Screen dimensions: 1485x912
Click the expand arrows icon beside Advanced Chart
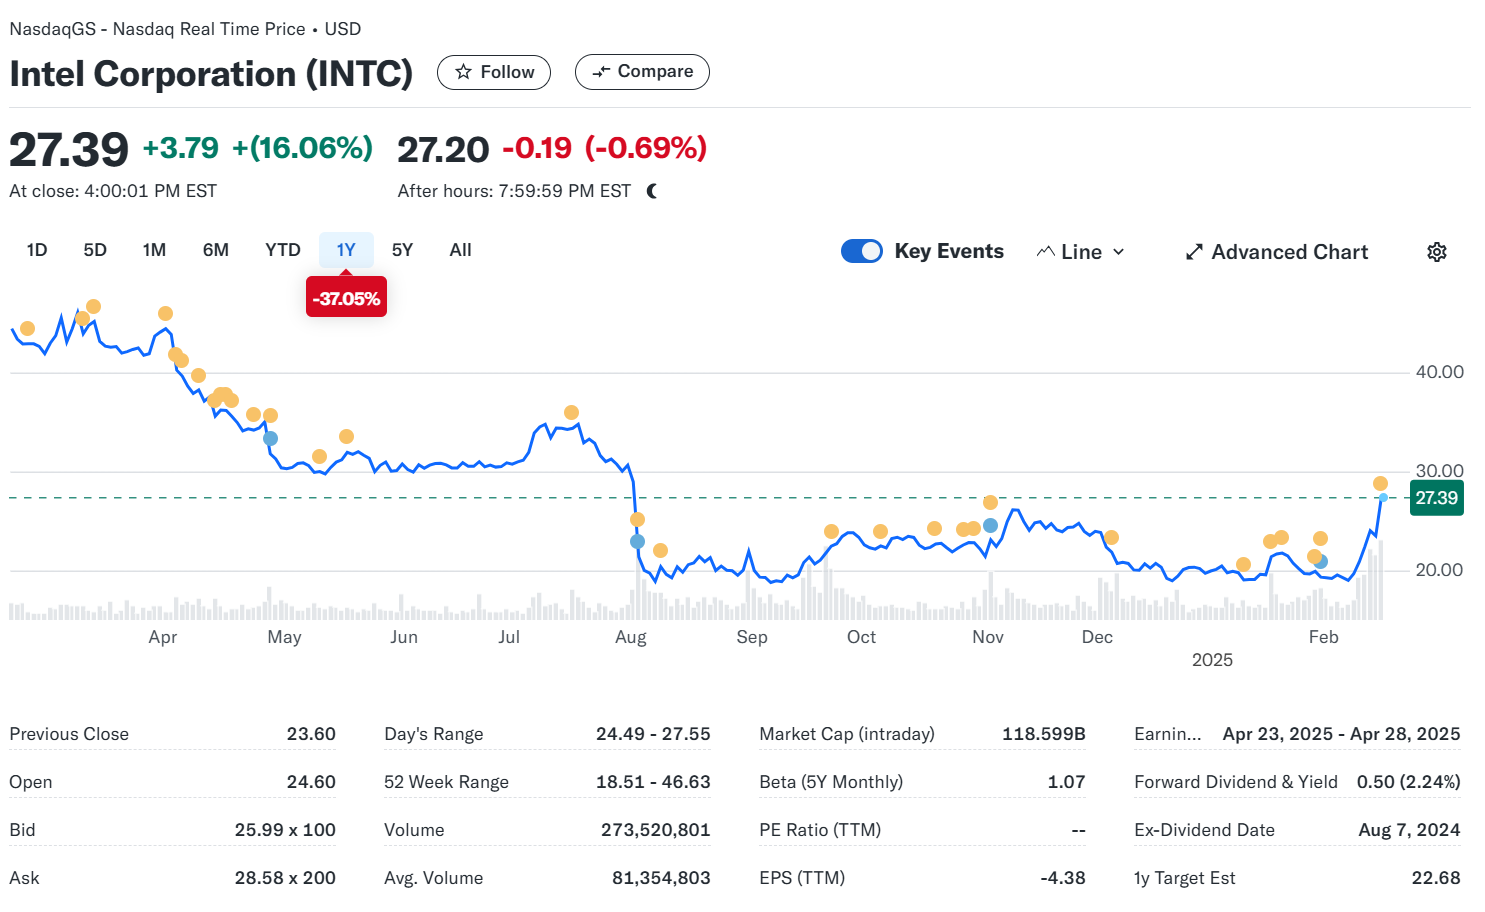coord(1194,252)
